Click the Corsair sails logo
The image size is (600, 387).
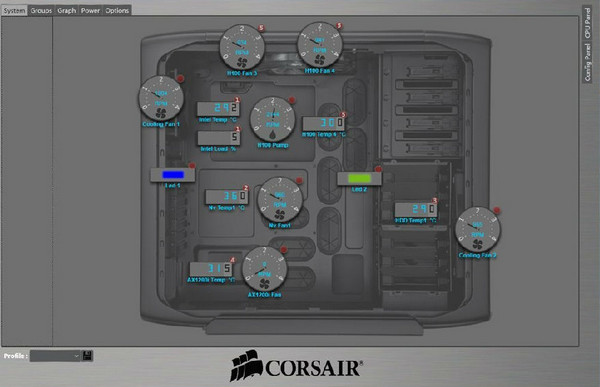(x=246, y=366)
